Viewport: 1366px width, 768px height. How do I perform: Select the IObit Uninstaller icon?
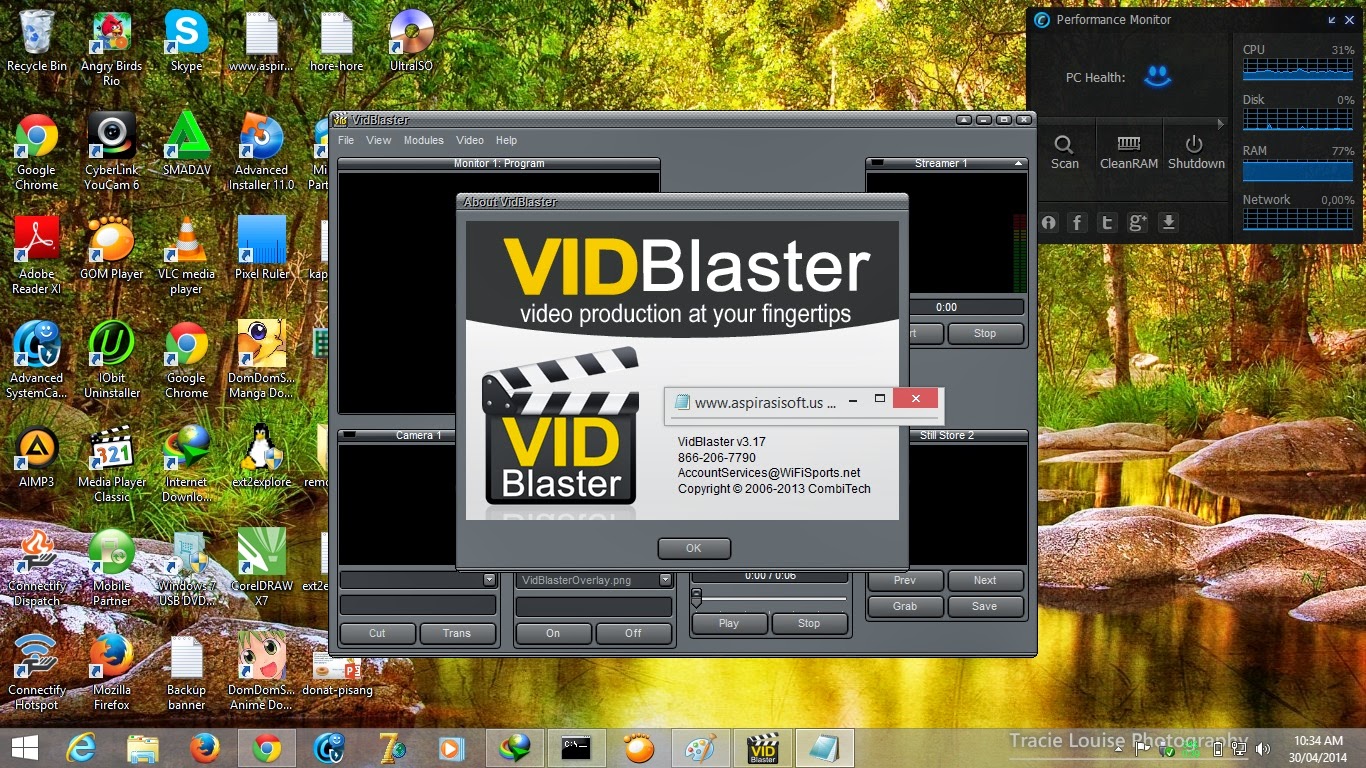click(x=111, y=360)
